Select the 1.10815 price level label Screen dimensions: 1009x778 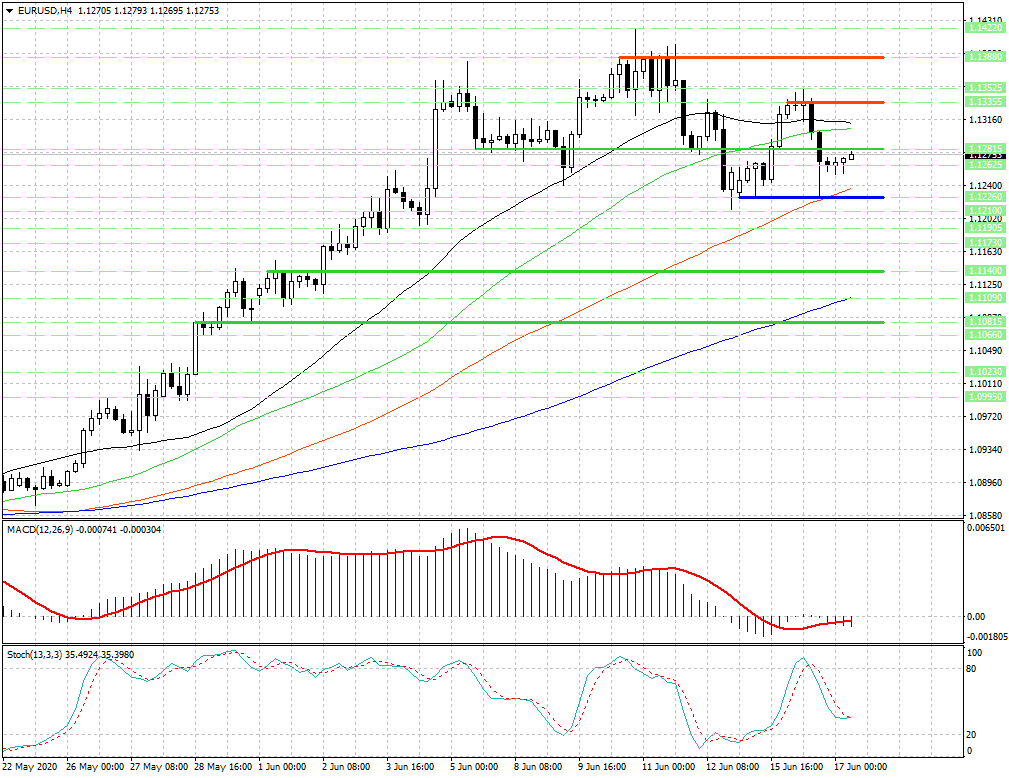coord(985,321)
